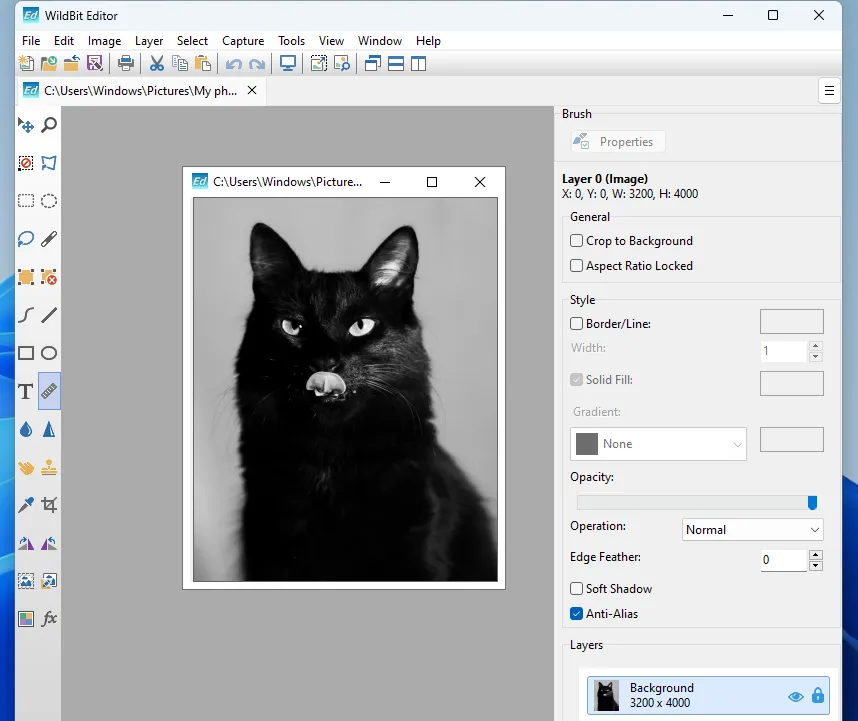858x721 pixels.
Task: Select the Rectangle shape tool
Action: coord(24,353)
